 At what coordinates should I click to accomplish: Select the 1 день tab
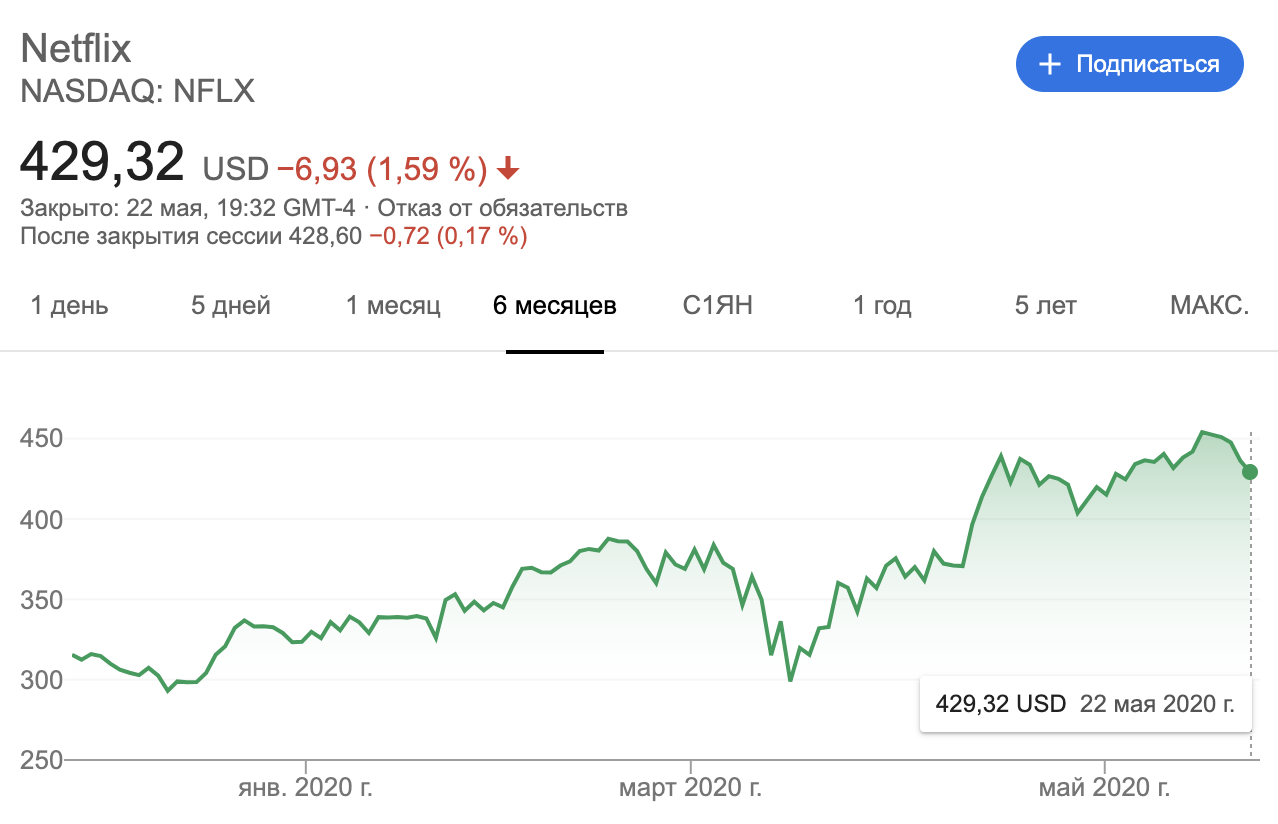(x=69, y=306)
